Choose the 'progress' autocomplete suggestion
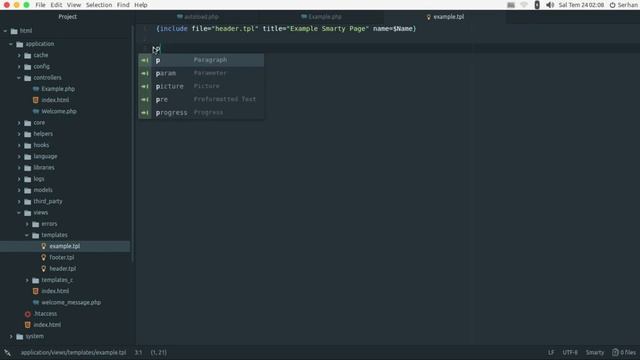 [x=201, y=112]
